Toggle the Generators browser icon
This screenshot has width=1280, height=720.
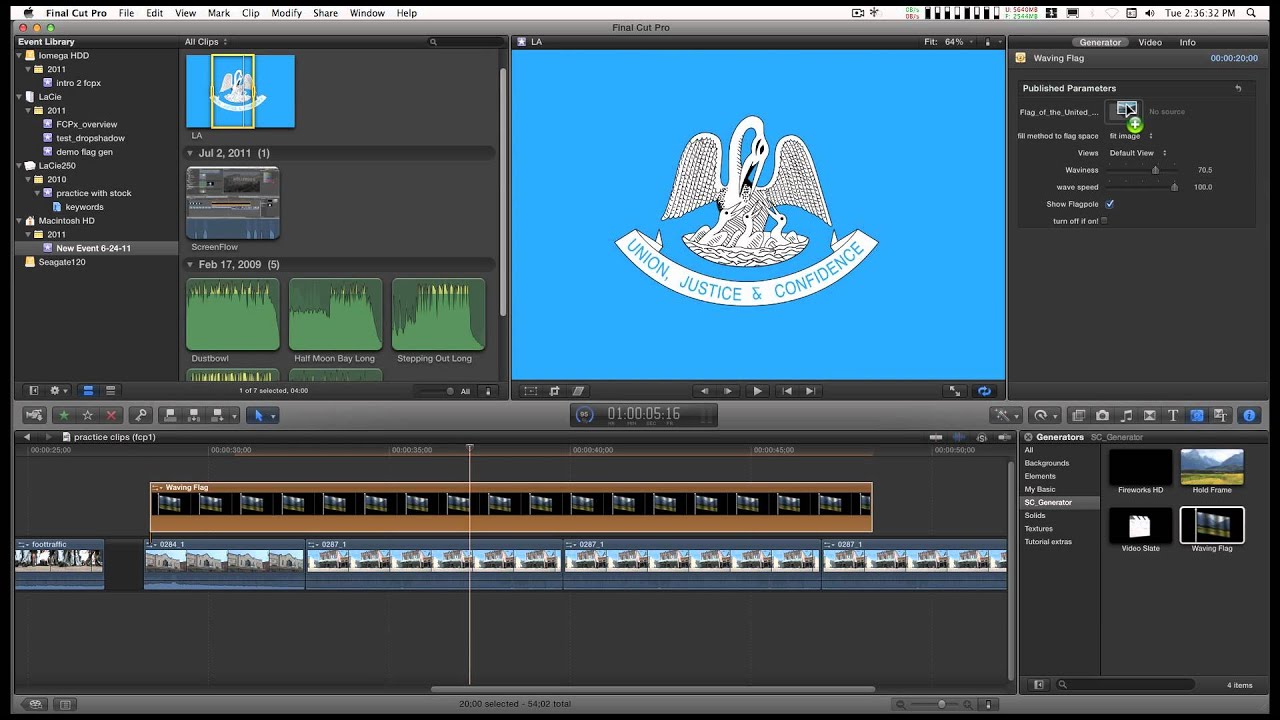click(1197, 415)
